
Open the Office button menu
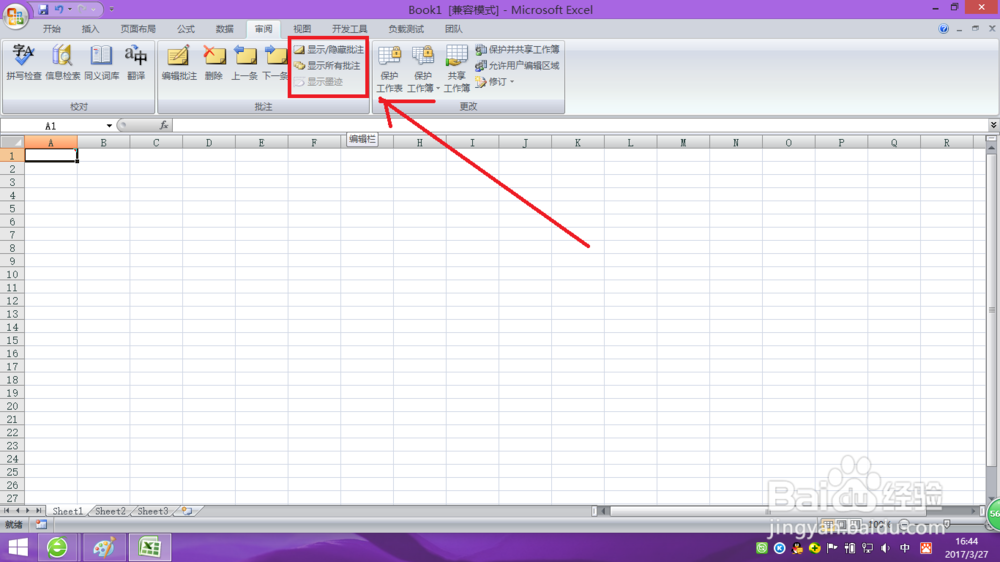click(x=15, y=15)
